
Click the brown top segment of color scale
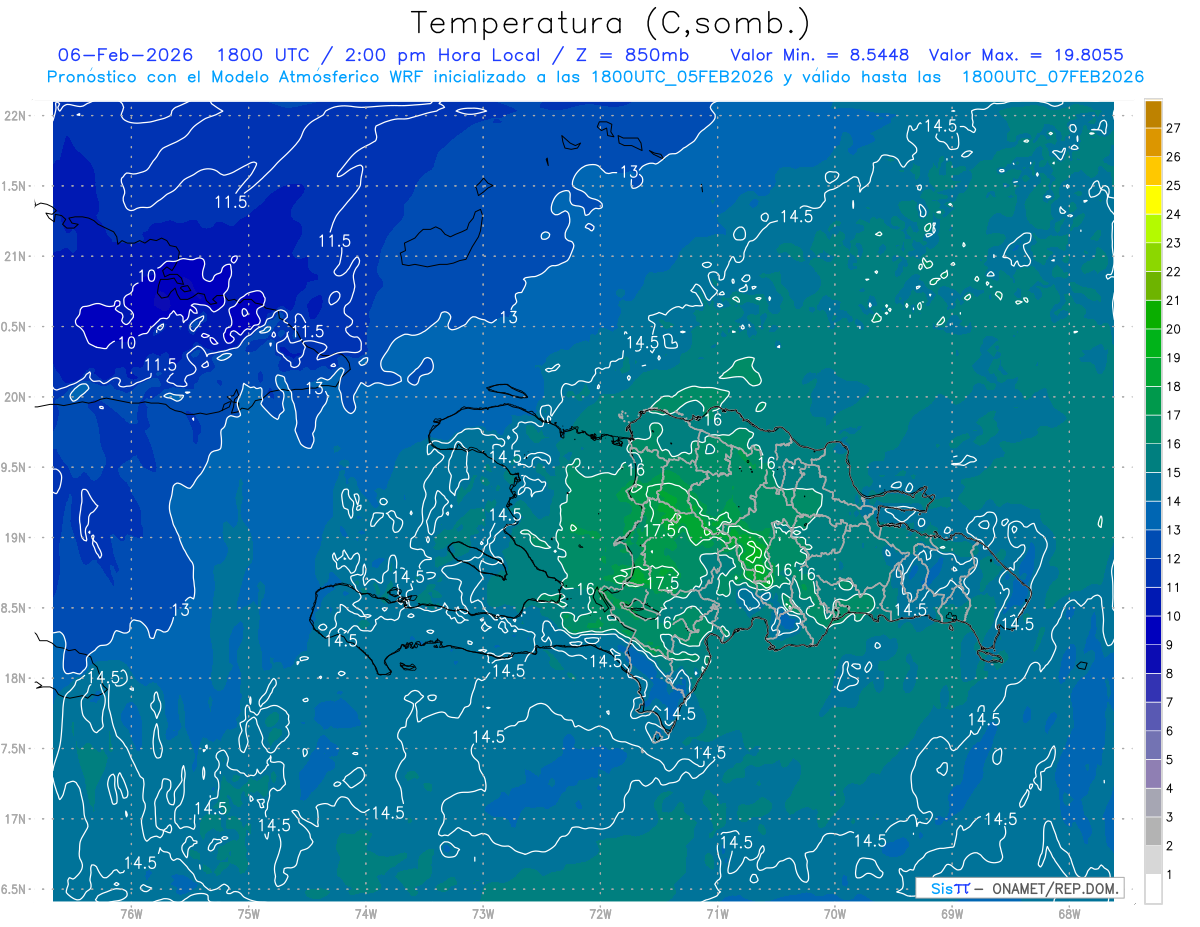click(1153, 114)
